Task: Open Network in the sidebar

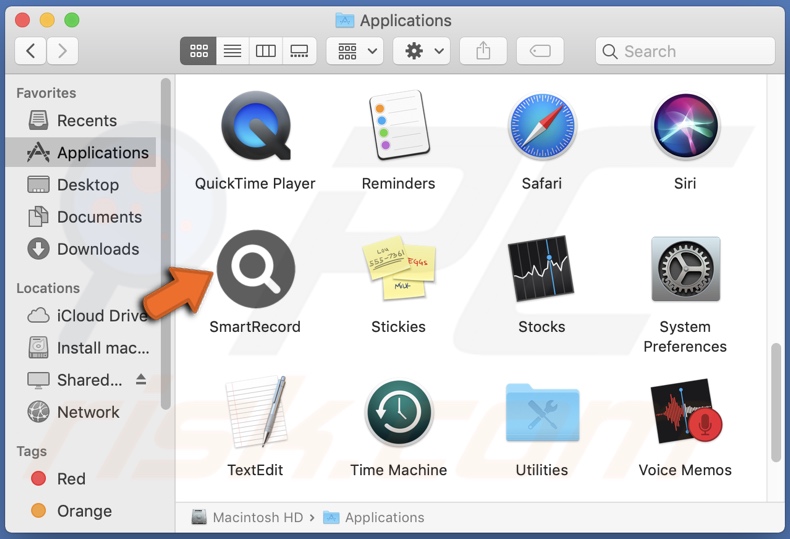Action: [x=81, y=412]
